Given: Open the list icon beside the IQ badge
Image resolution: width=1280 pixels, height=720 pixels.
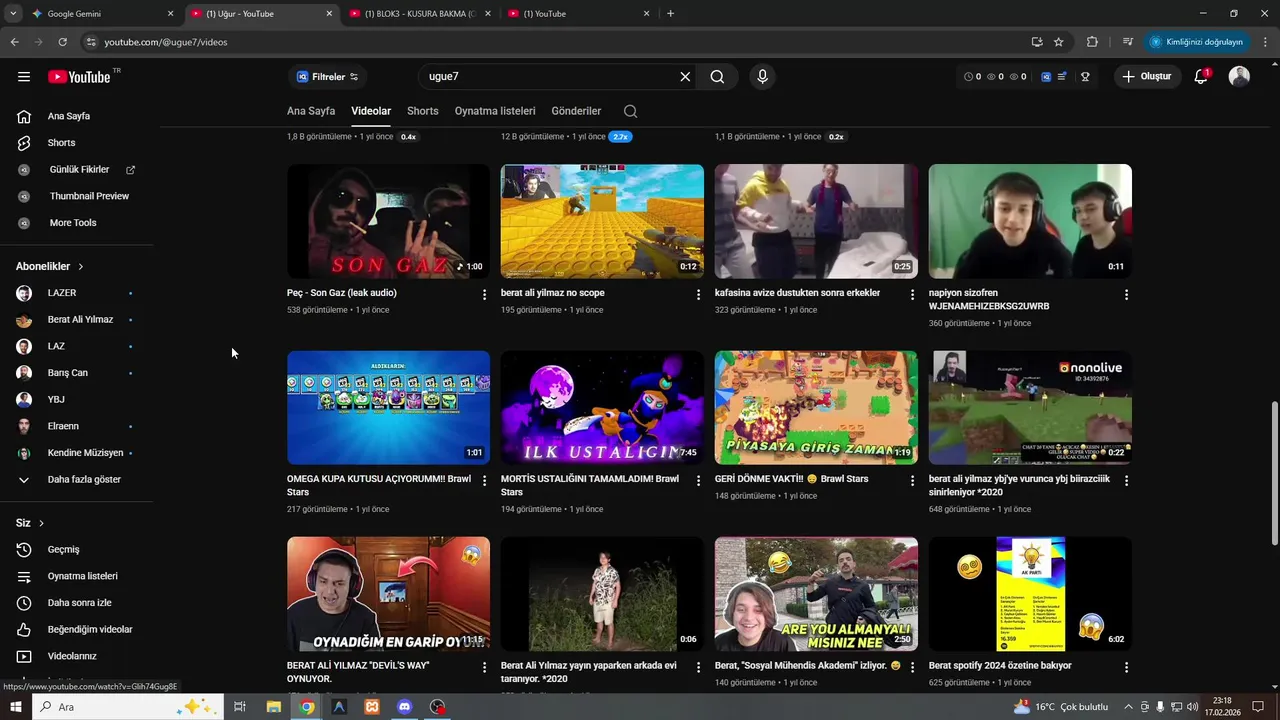Looking at the screenshot, I should tap(1062, 77).
